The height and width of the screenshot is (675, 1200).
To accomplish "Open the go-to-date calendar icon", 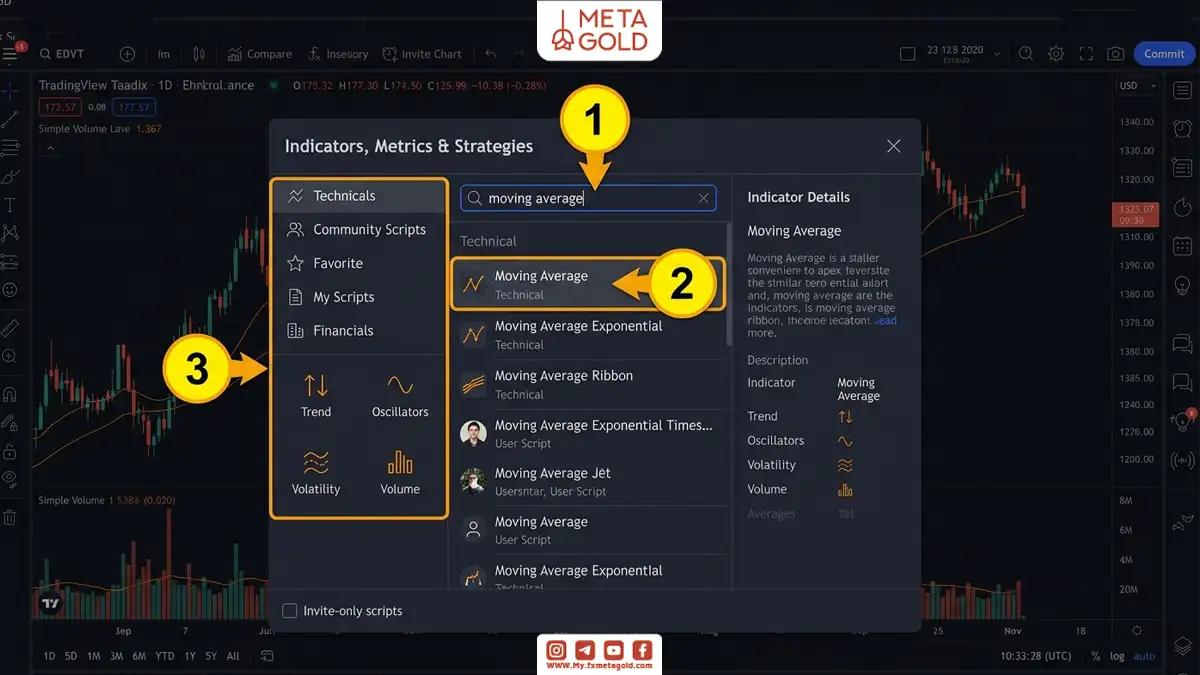I will coord(267,656).
